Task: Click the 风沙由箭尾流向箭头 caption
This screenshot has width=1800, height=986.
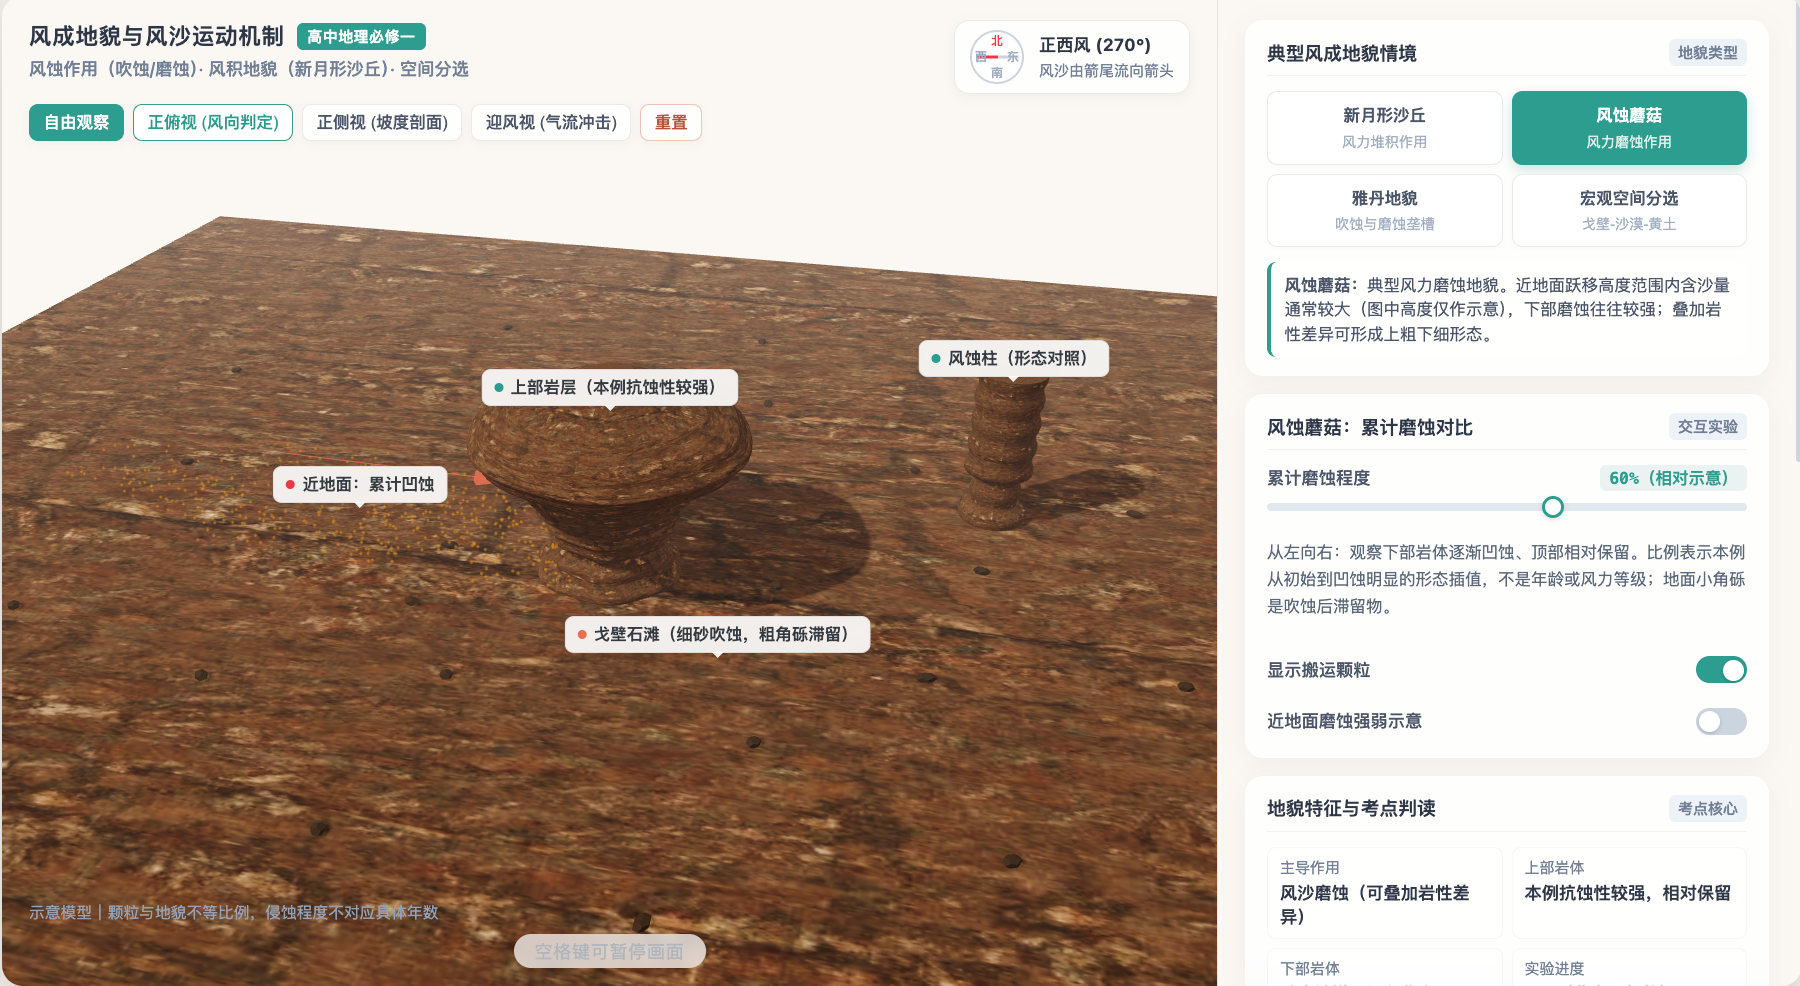Action: 1106,71
